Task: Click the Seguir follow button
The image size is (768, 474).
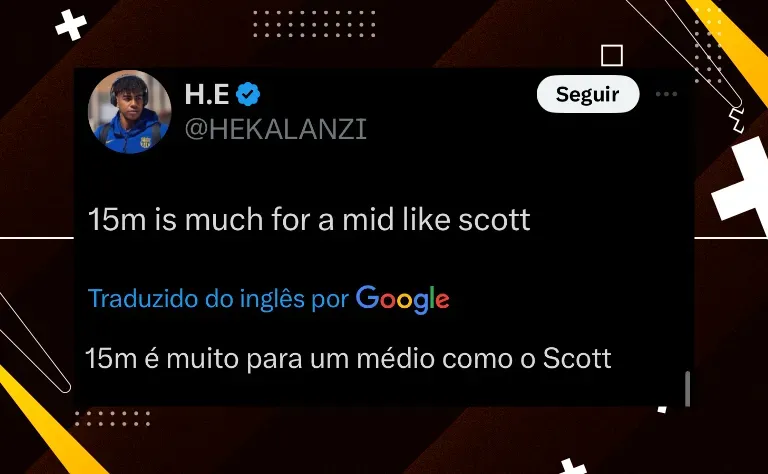Action: click(x=588, y=94)
